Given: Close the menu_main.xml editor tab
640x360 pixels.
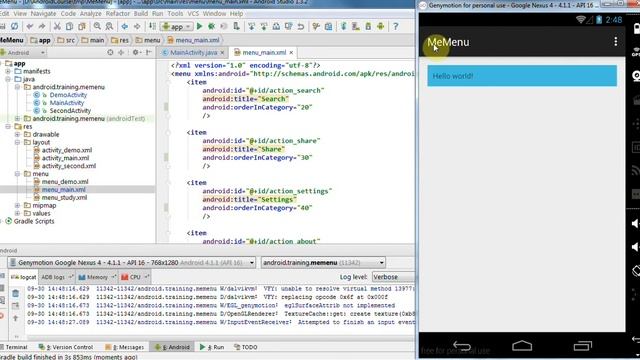Looking at the screenshot, I should 291,53.
